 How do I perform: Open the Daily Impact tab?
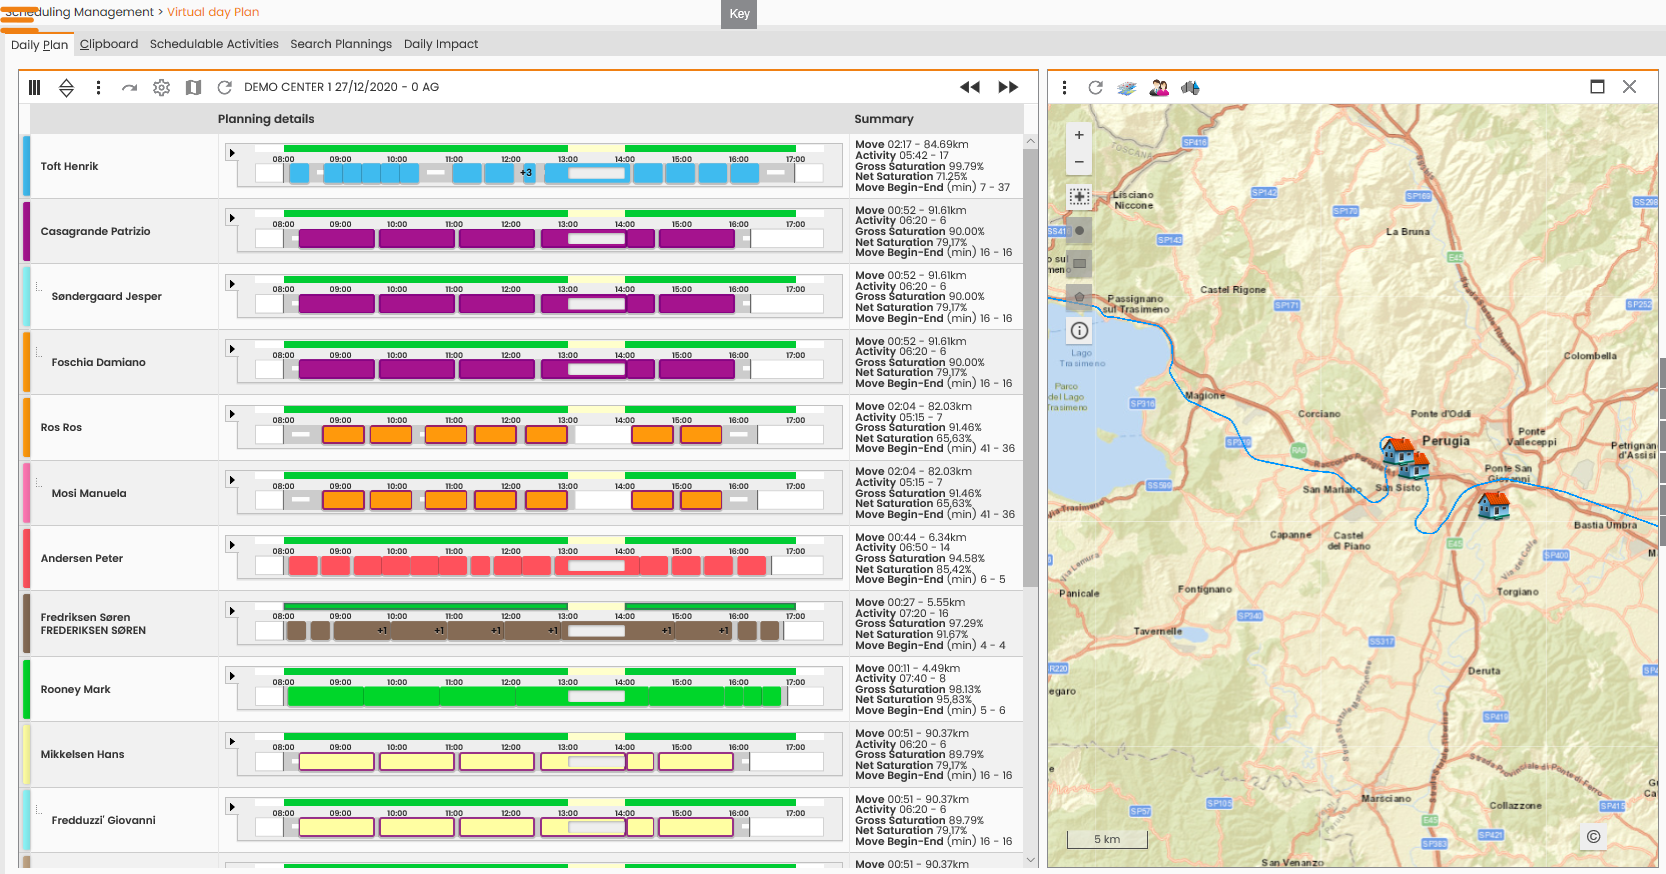pos(441,44)
